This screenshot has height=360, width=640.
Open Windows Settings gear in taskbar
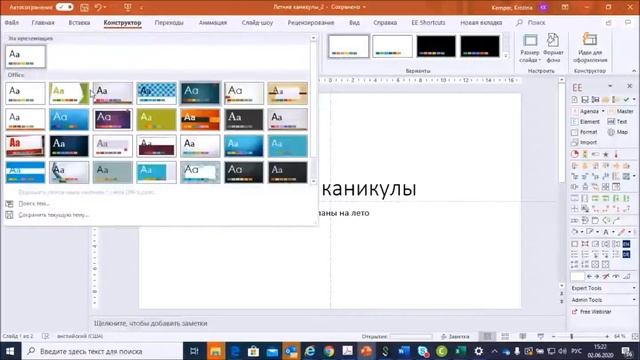click(x=479, y=351)
